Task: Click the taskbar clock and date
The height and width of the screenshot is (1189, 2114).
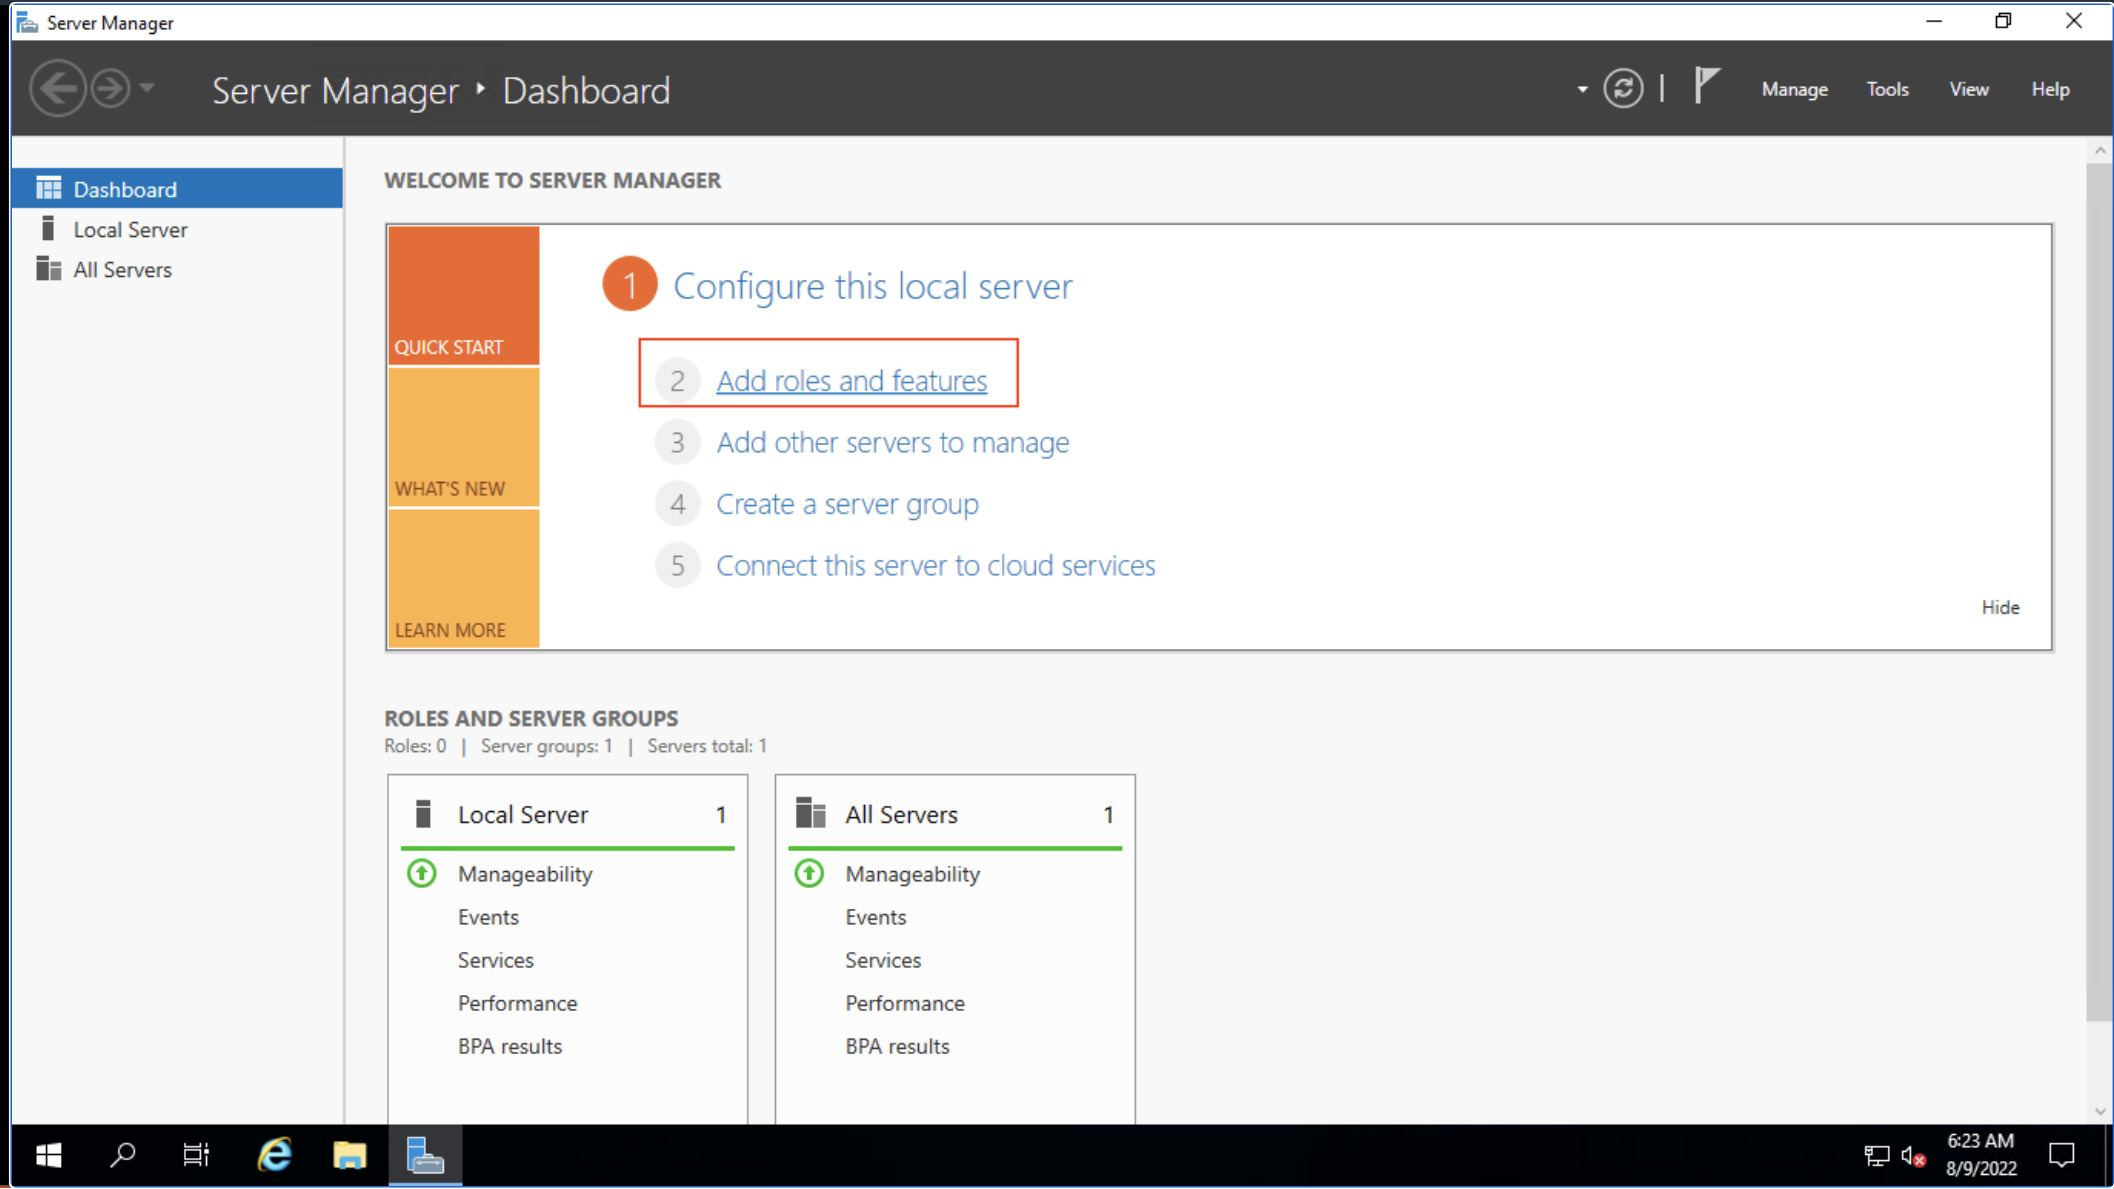Action: click(1980, 1155)
